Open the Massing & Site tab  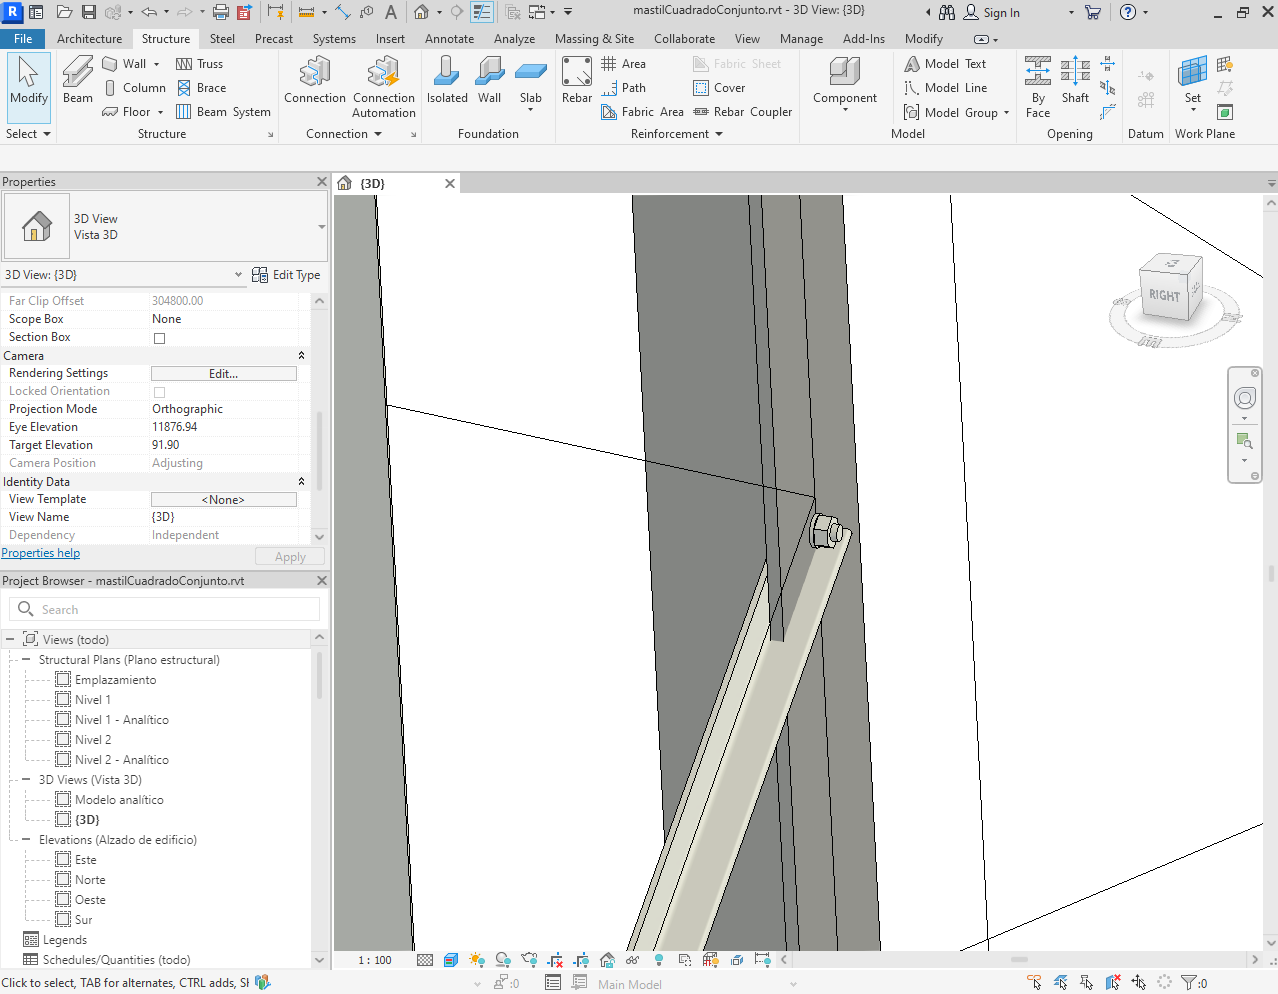click(x=594, y=39)
